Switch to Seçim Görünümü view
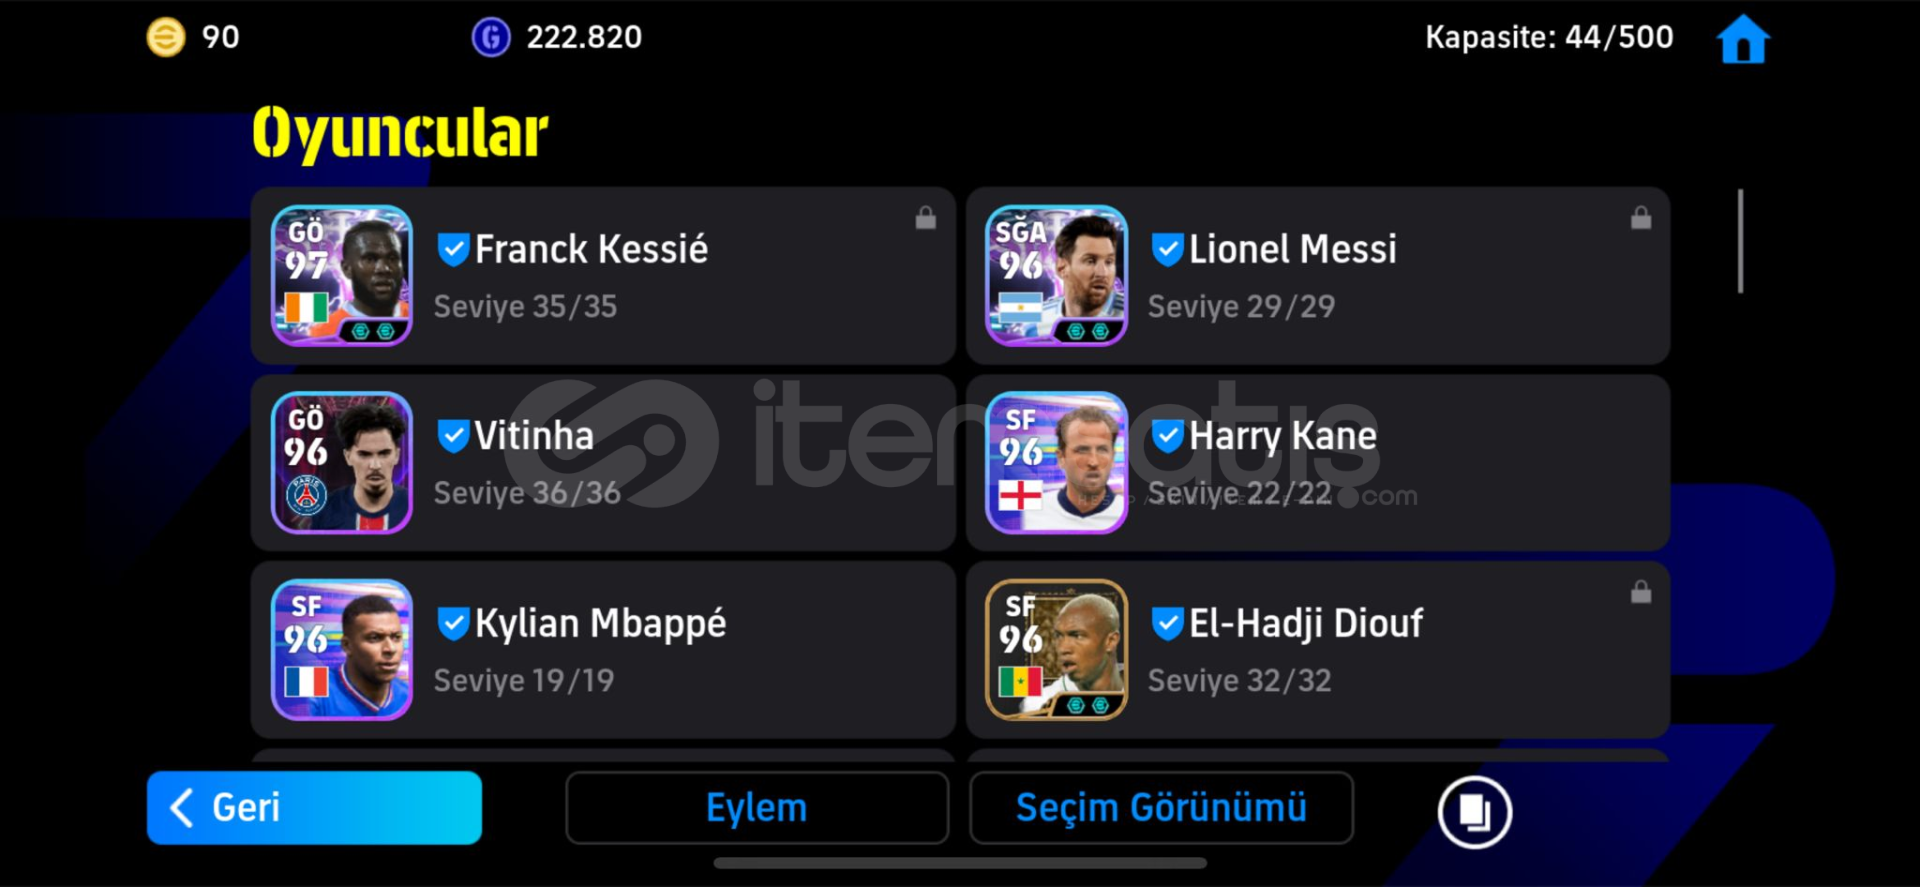 [x=1161, y=808]
